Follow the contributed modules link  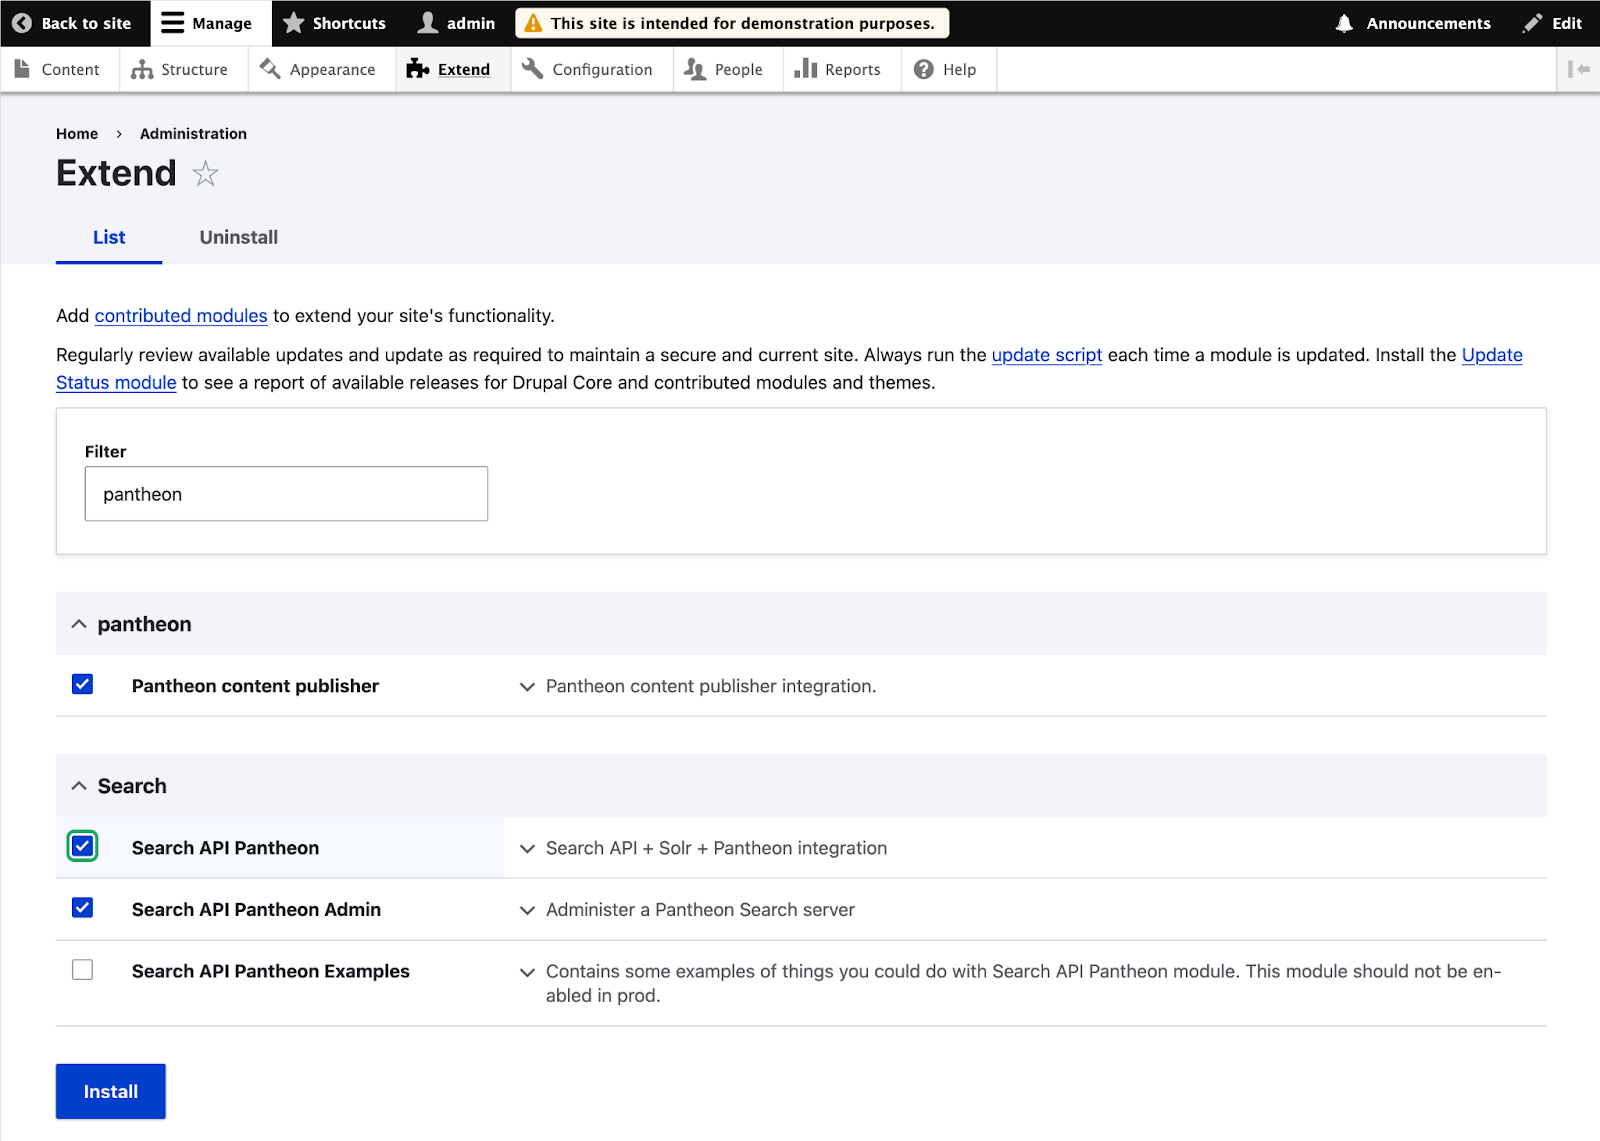coord(181,316)
